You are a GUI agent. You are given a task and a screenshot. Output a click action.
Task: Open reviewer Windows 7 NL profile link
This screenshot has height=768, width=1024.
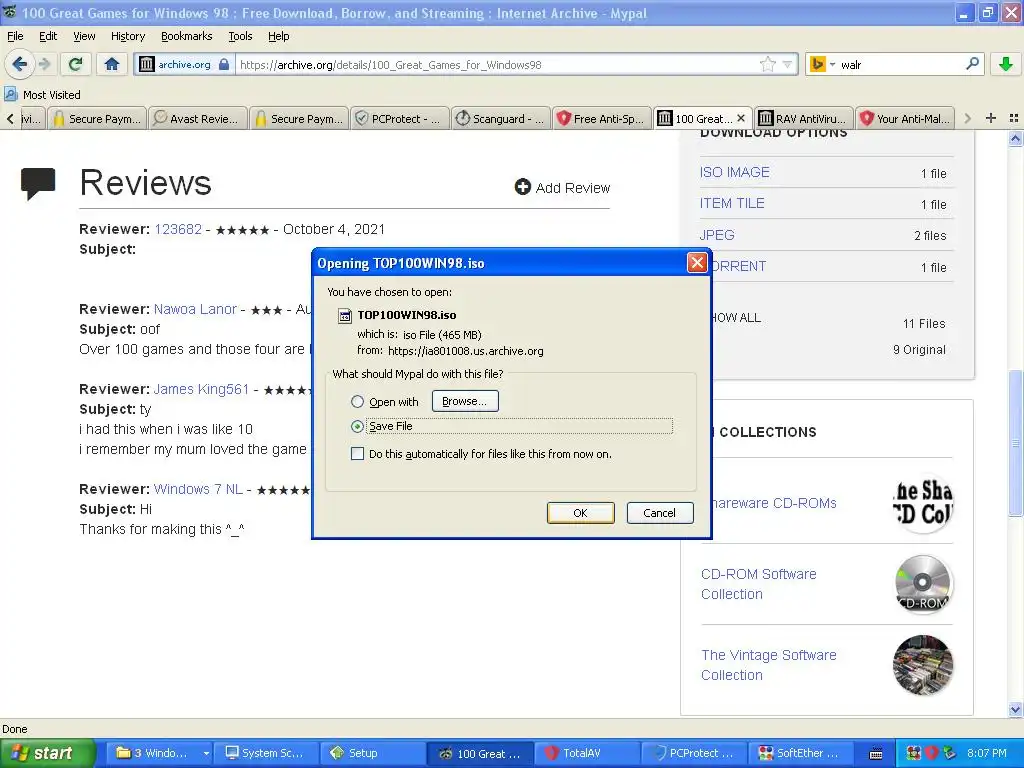(198, 489)
